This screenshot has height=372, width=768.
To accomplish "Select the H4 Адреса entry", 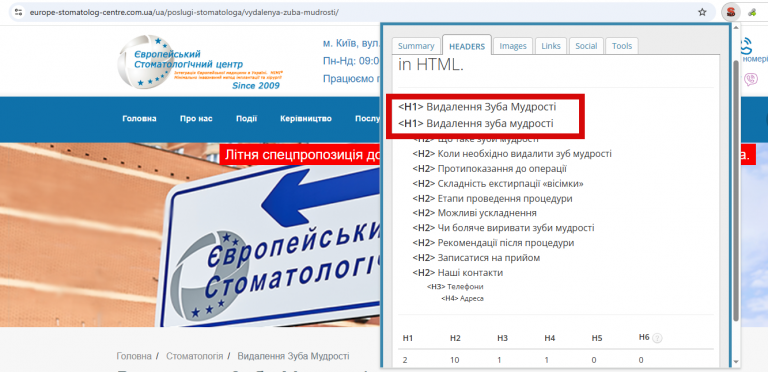I will [x=462, y=298].
